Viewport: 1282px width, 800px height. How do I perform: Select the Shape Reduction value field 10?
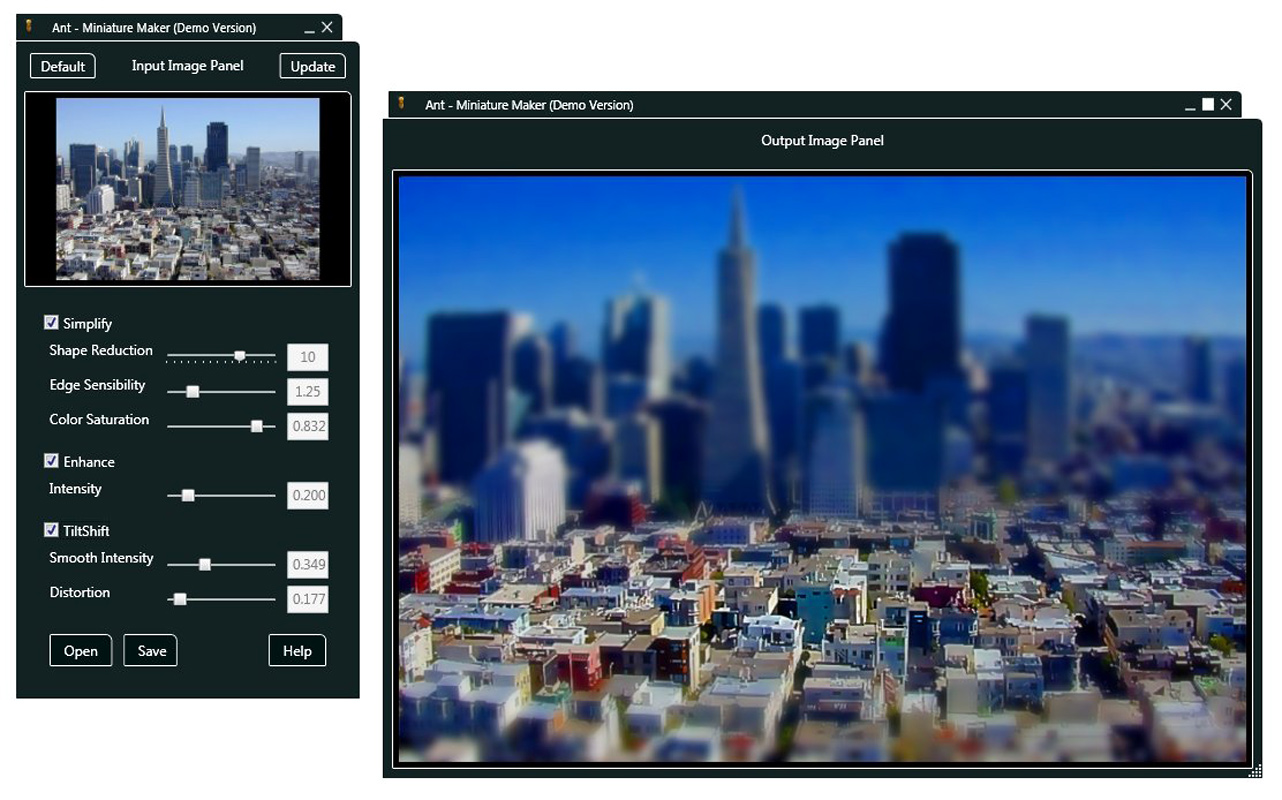[x=308, y=357]
